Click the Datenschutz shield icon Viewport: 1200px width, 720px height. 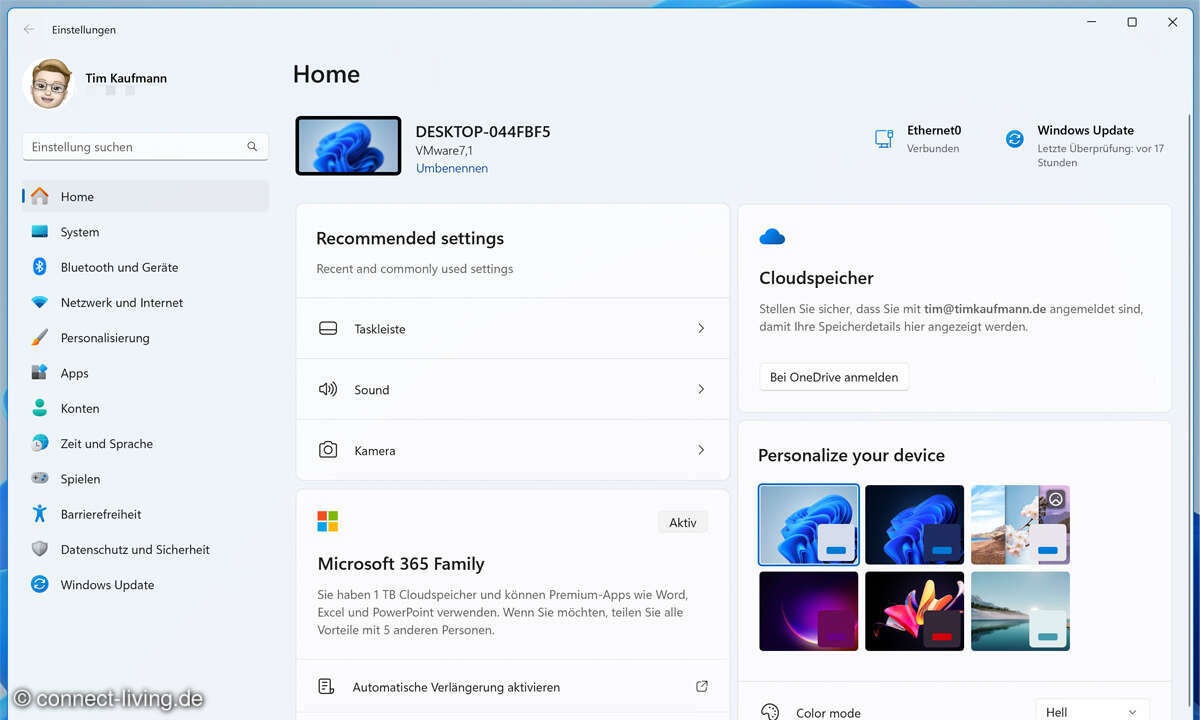coord(40,549)
